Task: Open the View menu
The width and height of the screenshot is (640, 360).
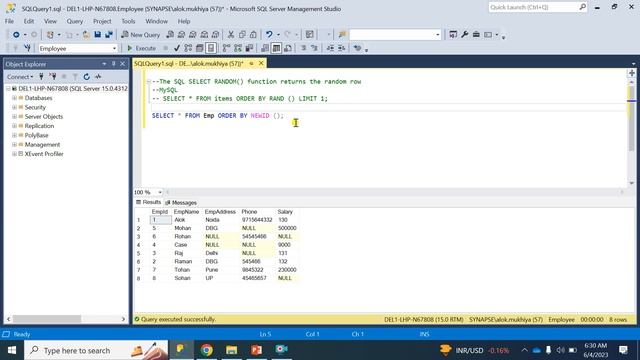Action: click(x=50, y=21)
